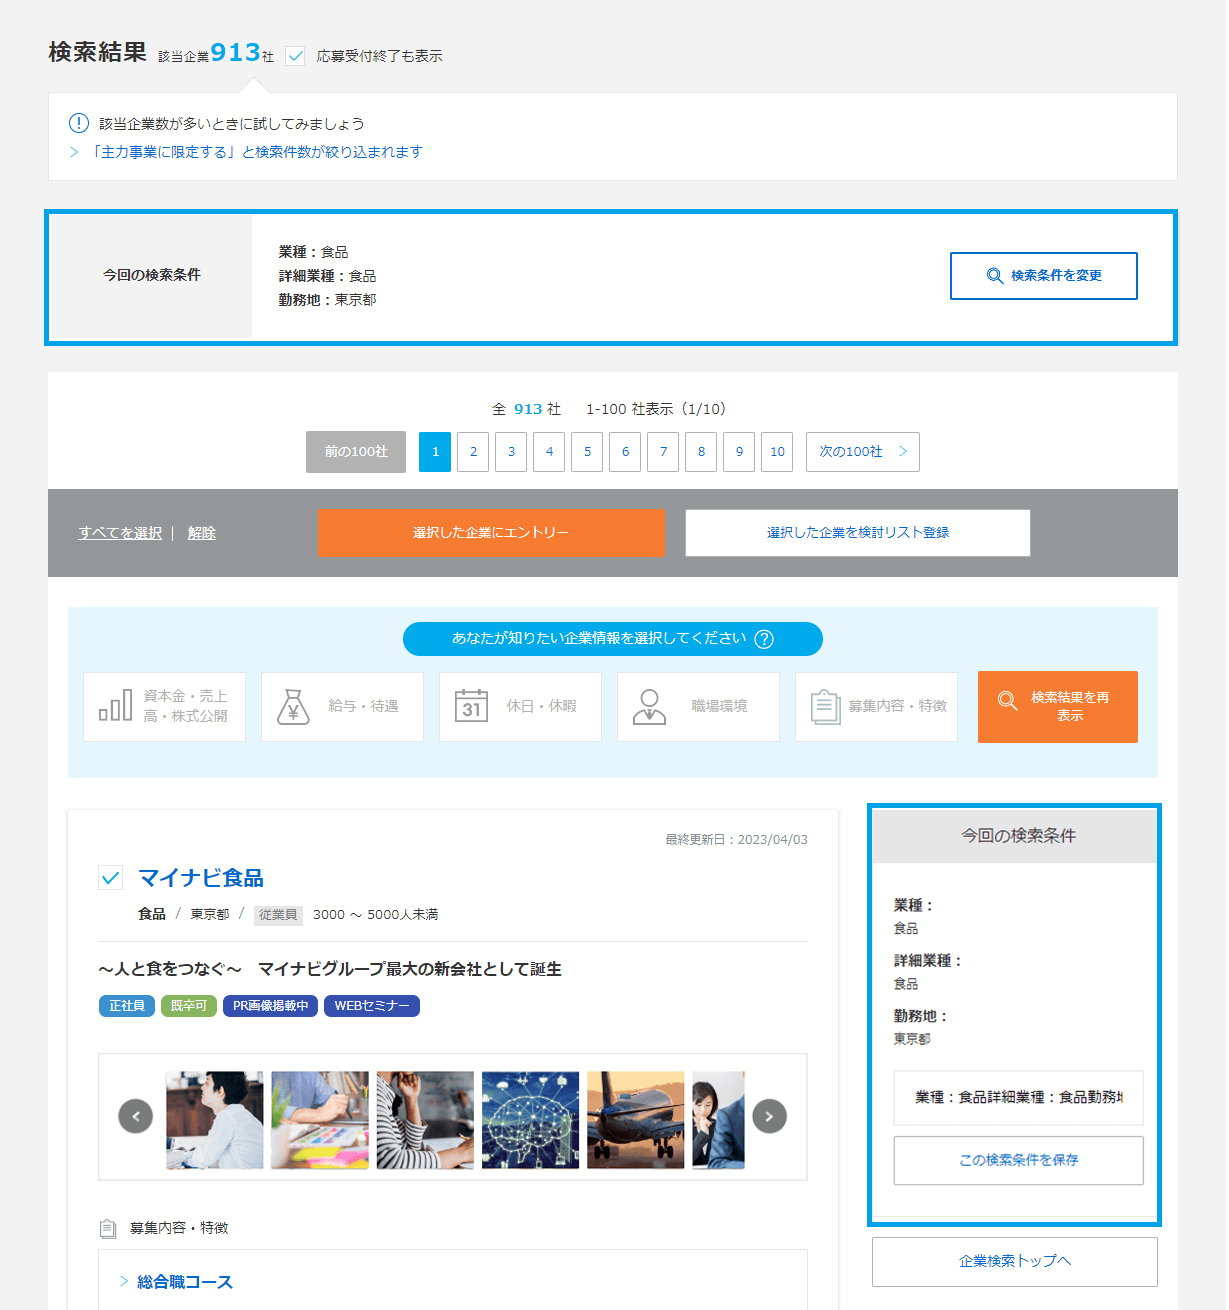The image size is (1229, 1310).
Task: Click 検索結果を再表示 orange button
Action: 1058,707
